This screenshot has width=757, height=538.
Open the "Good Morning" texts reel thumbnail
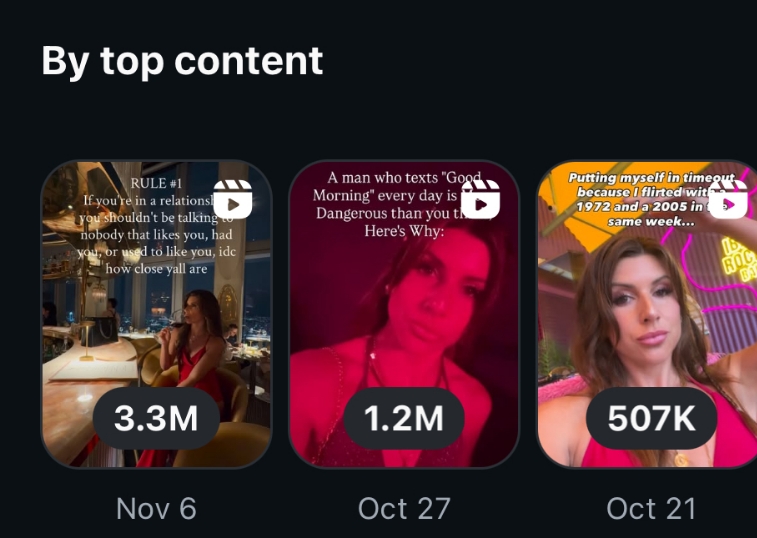404,314
